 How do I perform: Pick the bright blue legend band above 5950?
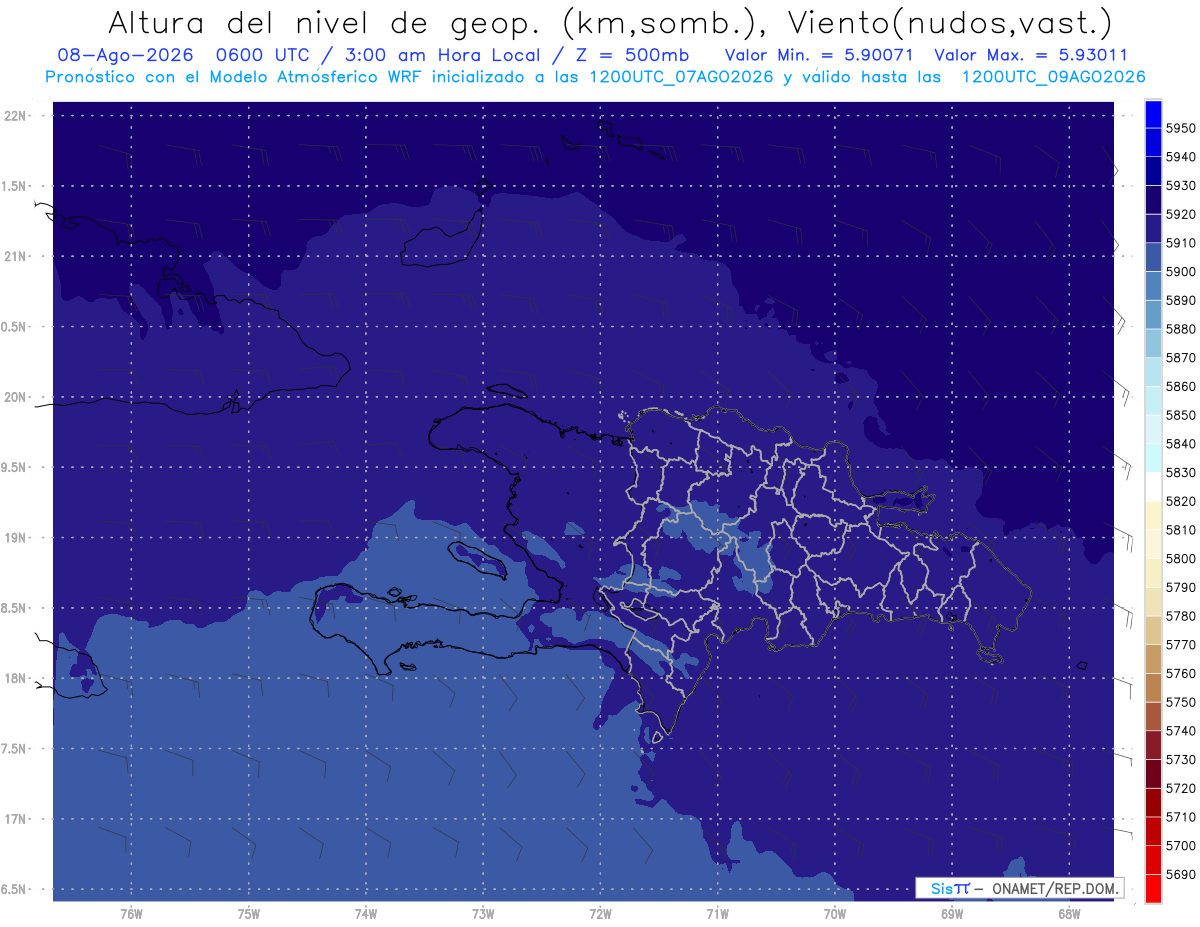[x=1152, y=114]
